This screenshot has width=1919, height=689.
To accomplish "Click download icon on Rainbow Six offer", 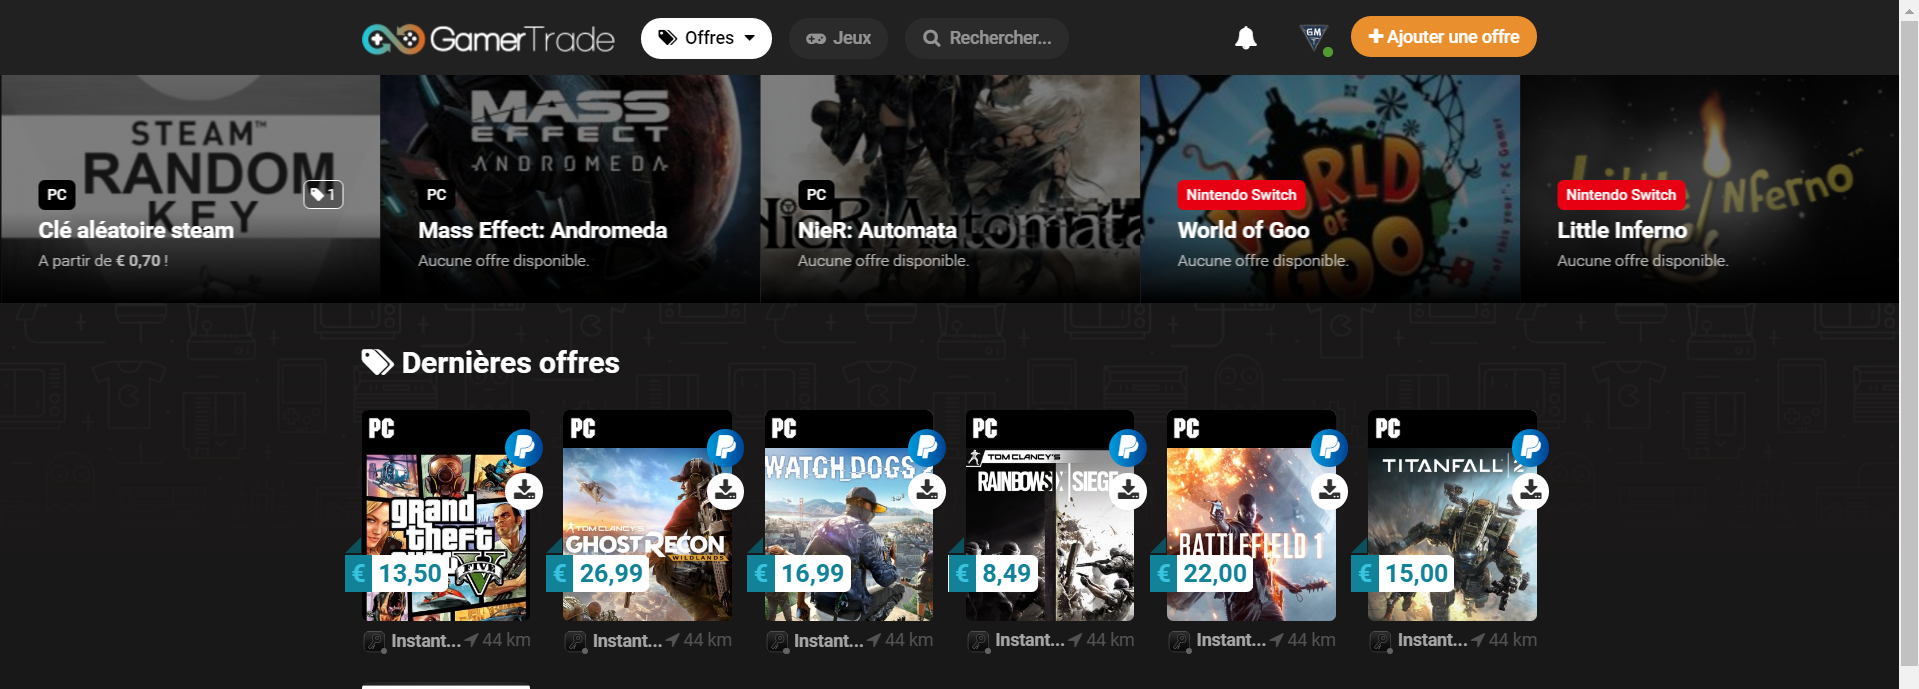I will 1128,491.
